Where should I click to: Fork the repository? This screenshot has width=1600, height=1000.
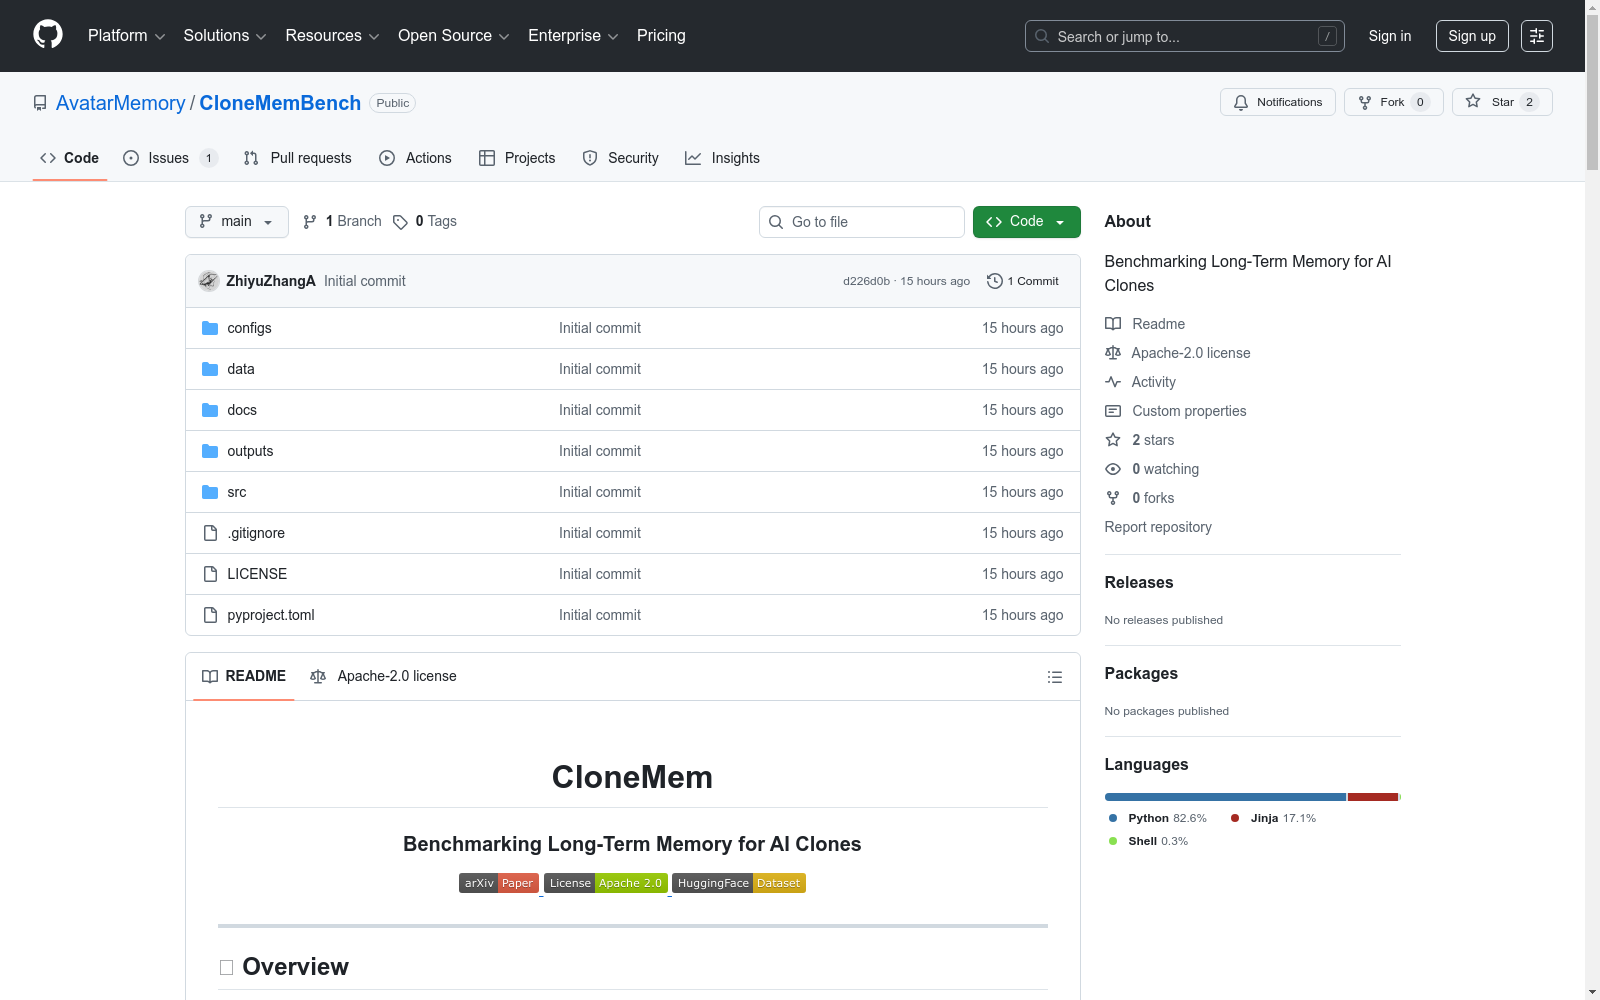(1394, 102)
